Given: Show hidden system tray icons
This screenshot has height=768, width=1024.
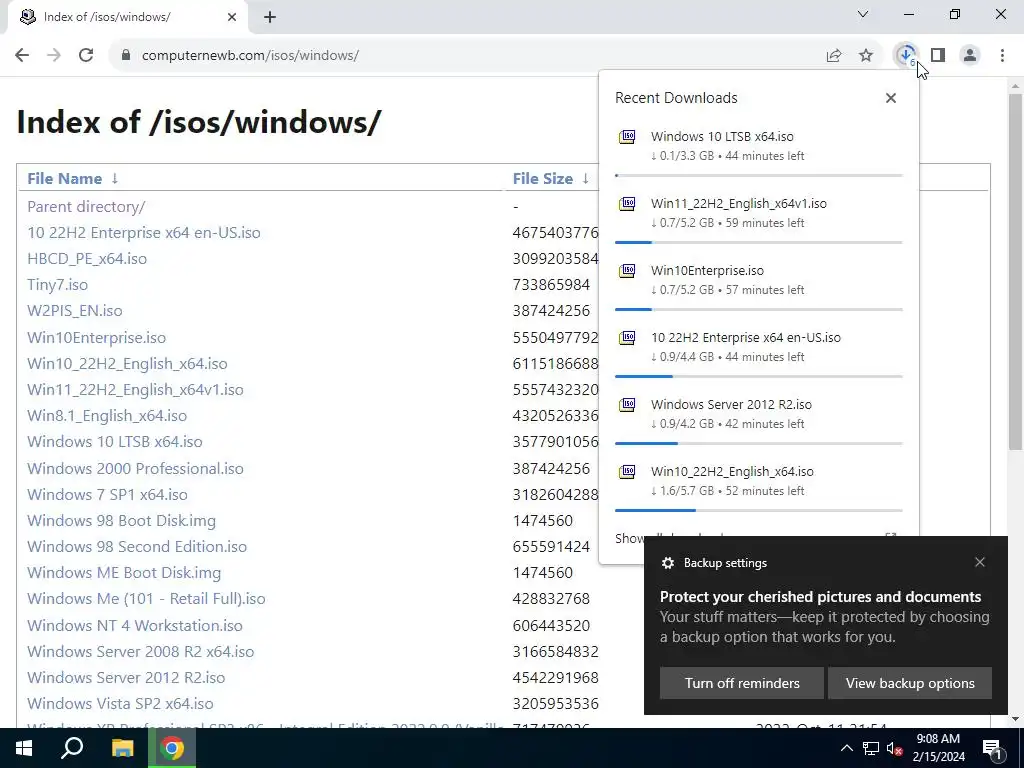Looking at the screenshot, I should [x=846, y=748].
